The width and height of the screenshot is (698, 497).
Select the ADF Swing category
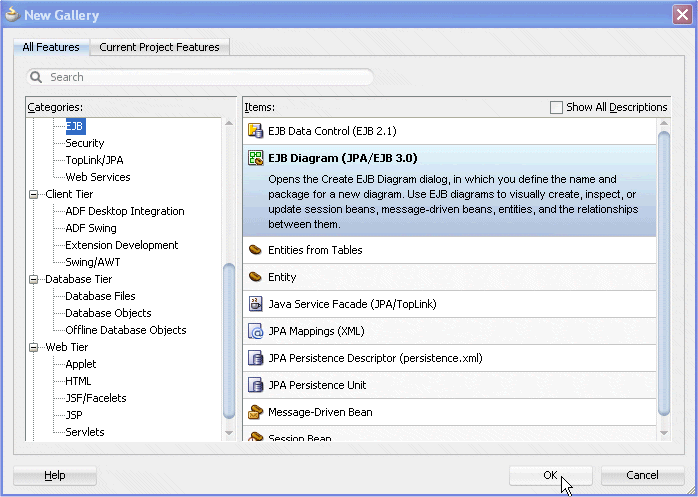(91, 228)
